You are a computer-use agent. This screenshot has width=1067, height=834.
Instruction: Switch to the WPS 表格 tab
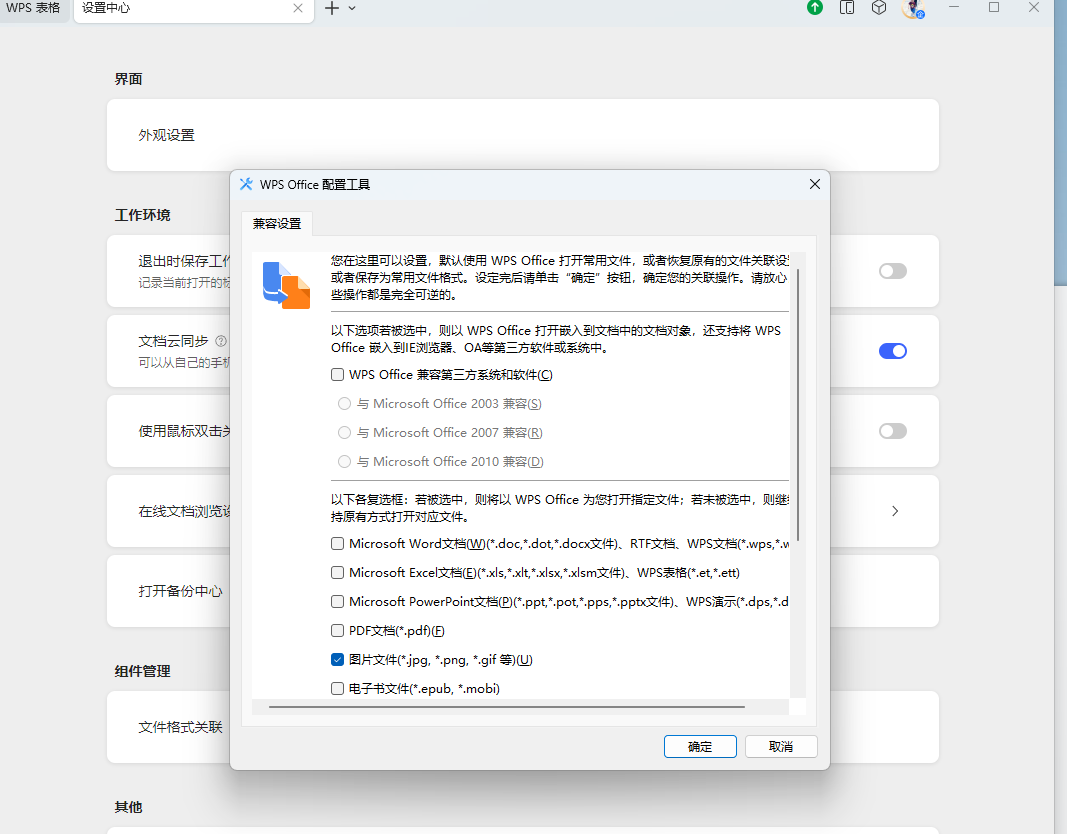point(33,8)
